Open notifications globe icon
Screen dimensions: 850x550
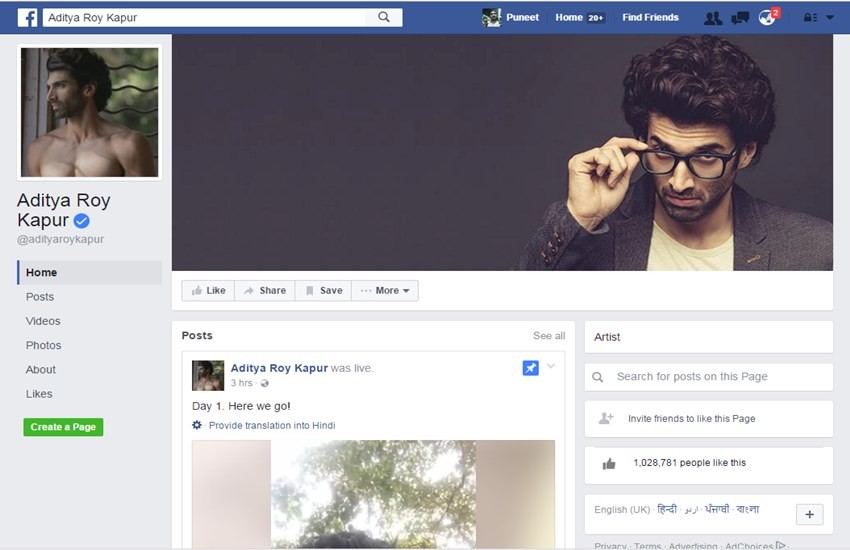(767, 18)
